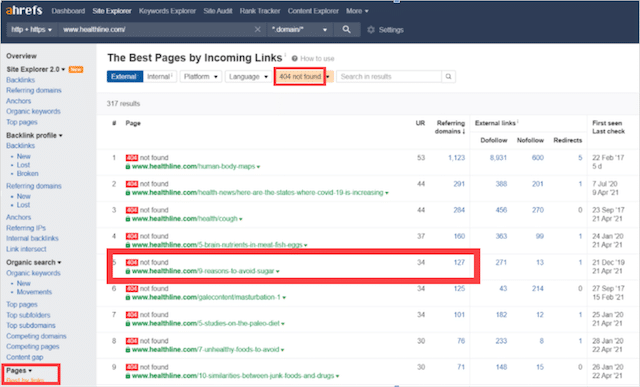Click Lost under Referring domains
Image resolution: width=640 pixels, height=387 pixels.
23,205
